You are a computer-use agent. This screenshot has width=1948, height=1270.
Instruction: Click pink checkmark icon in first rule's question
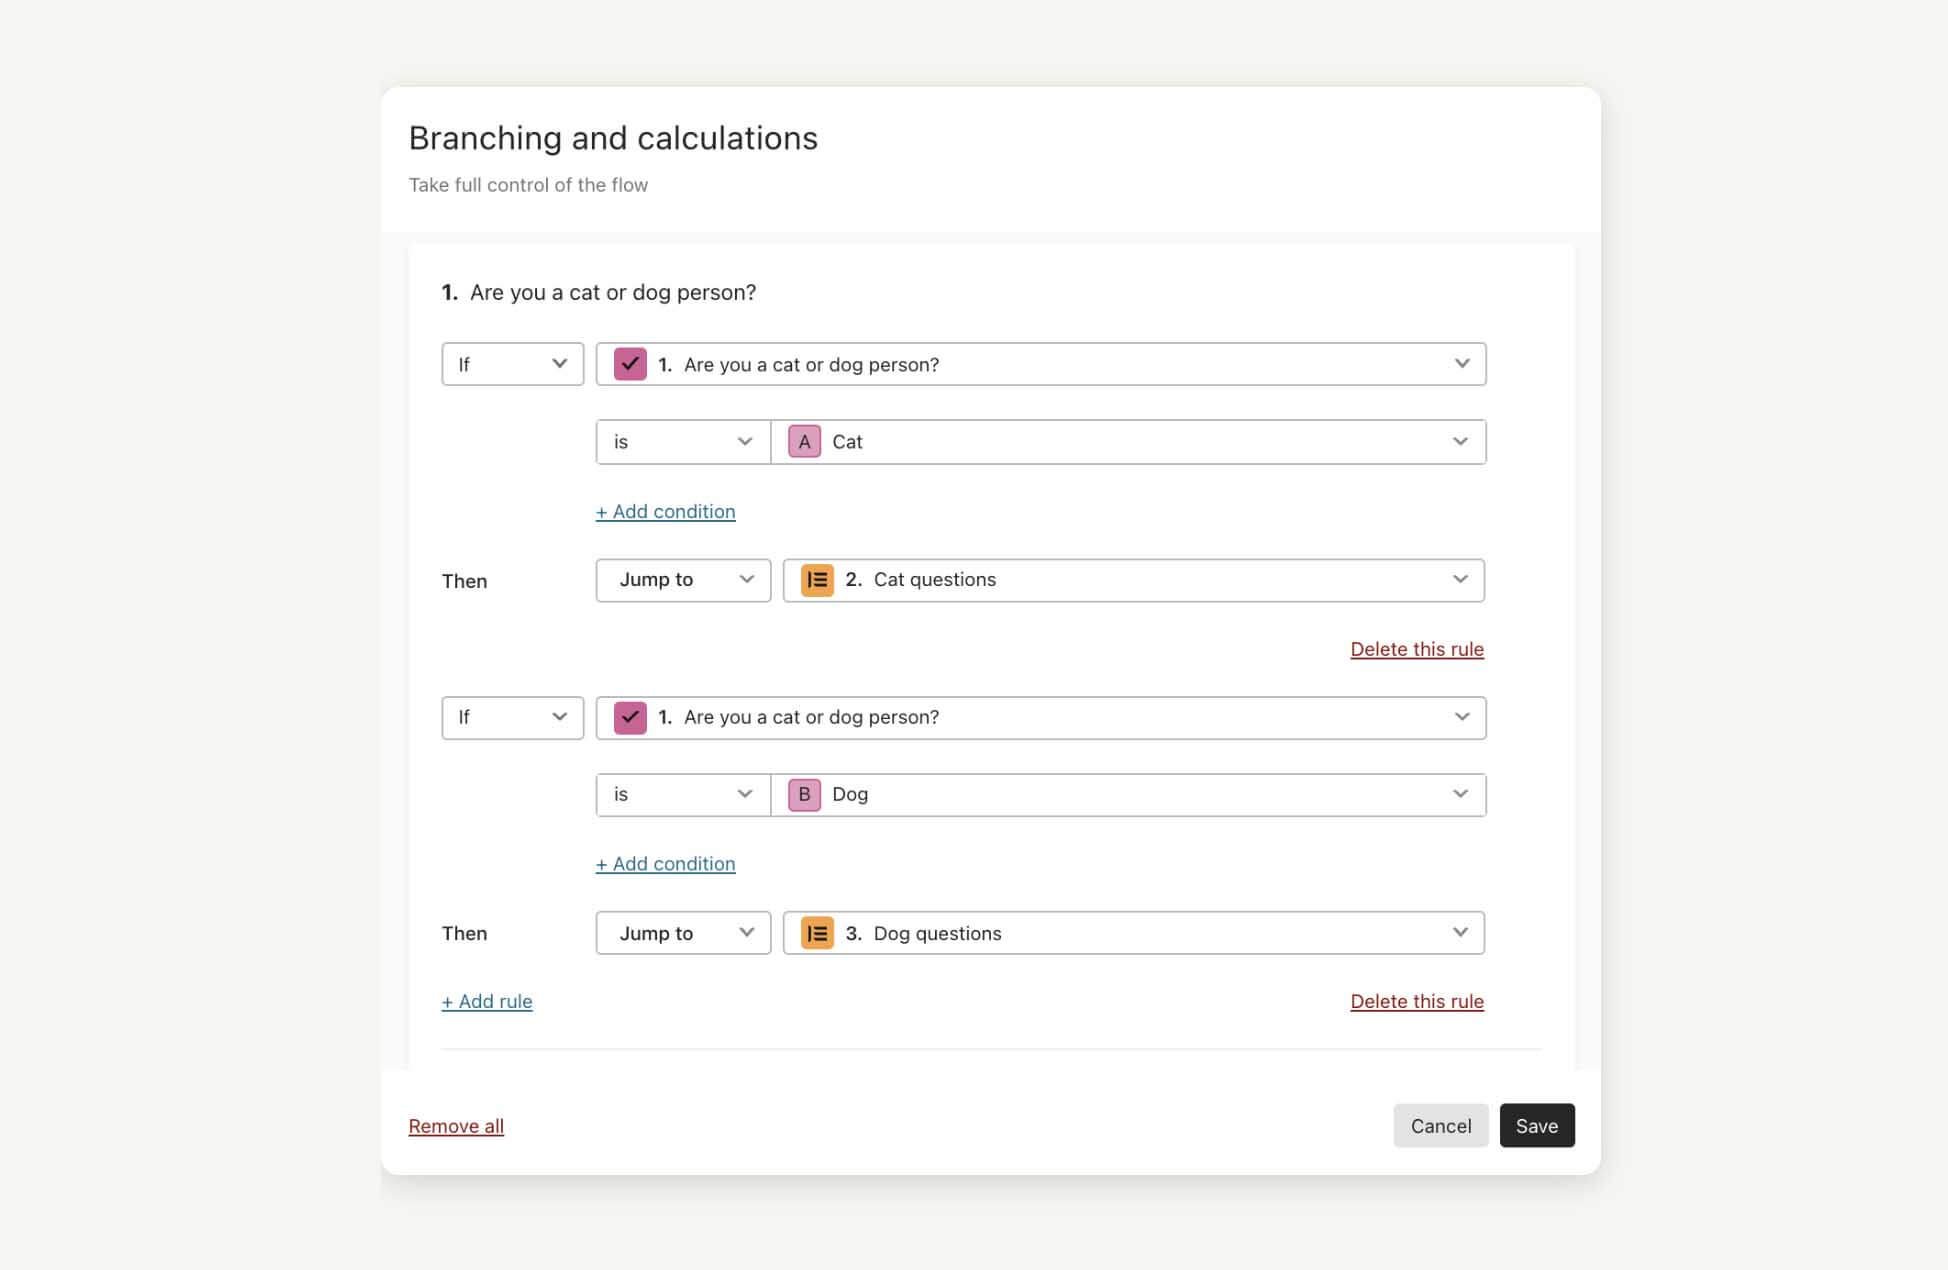pos(630,364)
